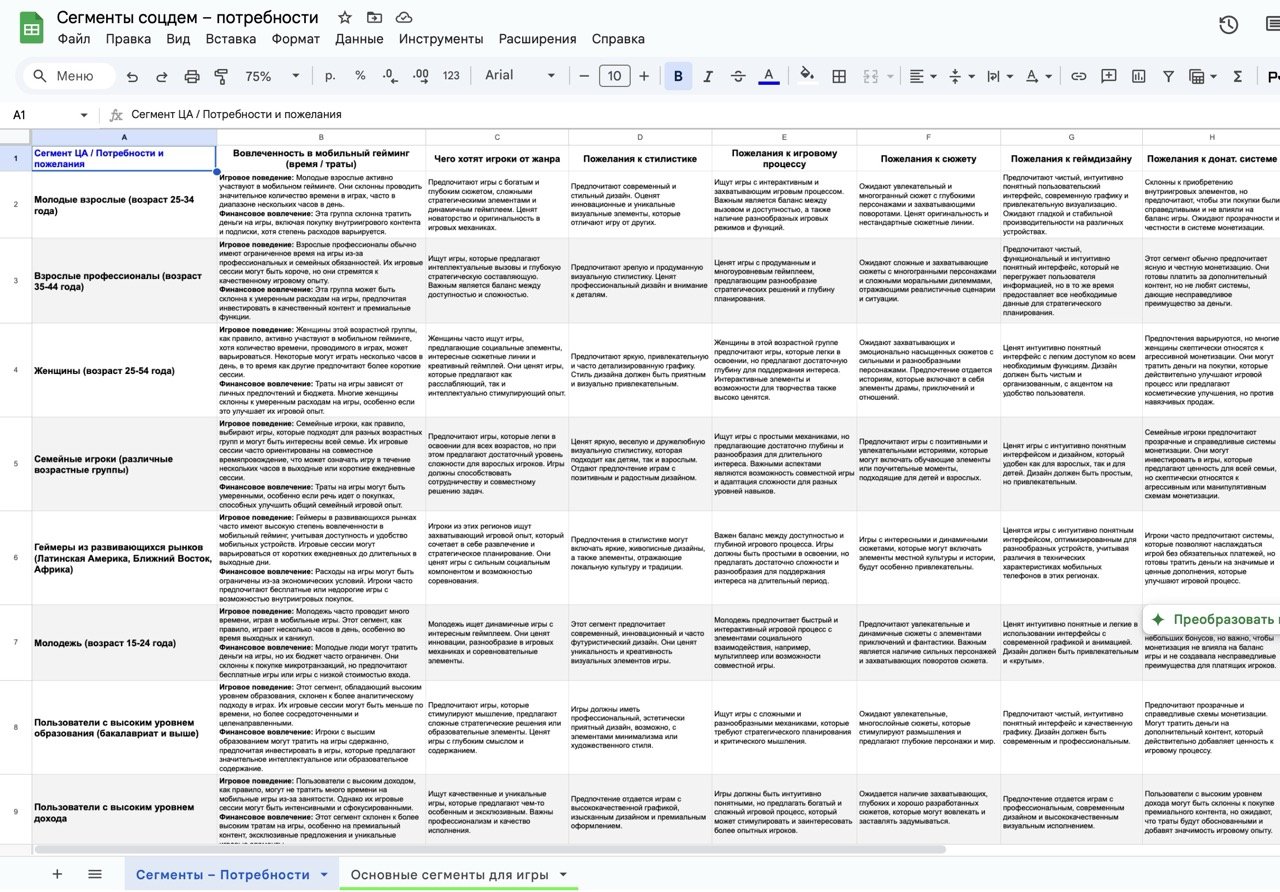Insert a link
The width and height of the screenshot is (1280, 892).
[1078, 76]
